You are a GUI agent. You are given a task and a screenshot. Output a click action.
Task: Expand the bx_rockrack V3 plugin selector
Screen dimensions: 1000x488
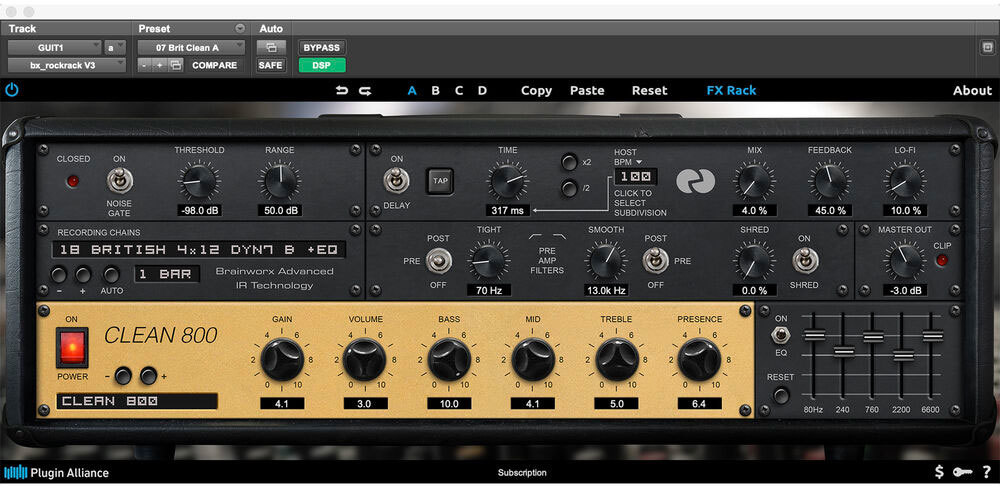coord(67,65)
